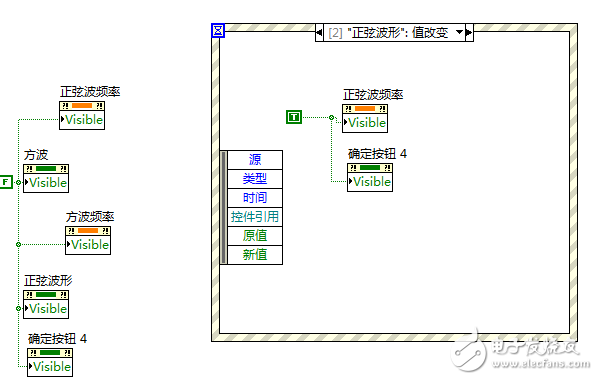Viewport: 598px width, 380px height.
Task: Go to the previous event case
Action: pos(319,32)
